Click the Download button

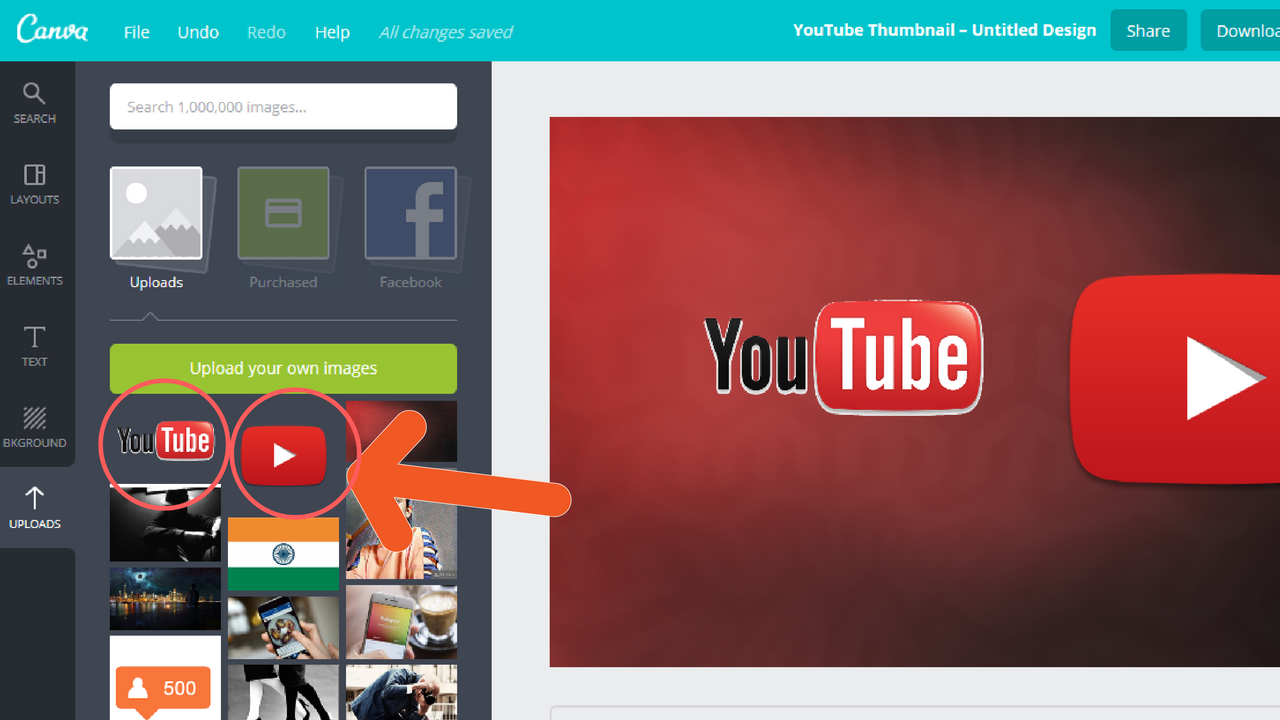[1241, 31]
